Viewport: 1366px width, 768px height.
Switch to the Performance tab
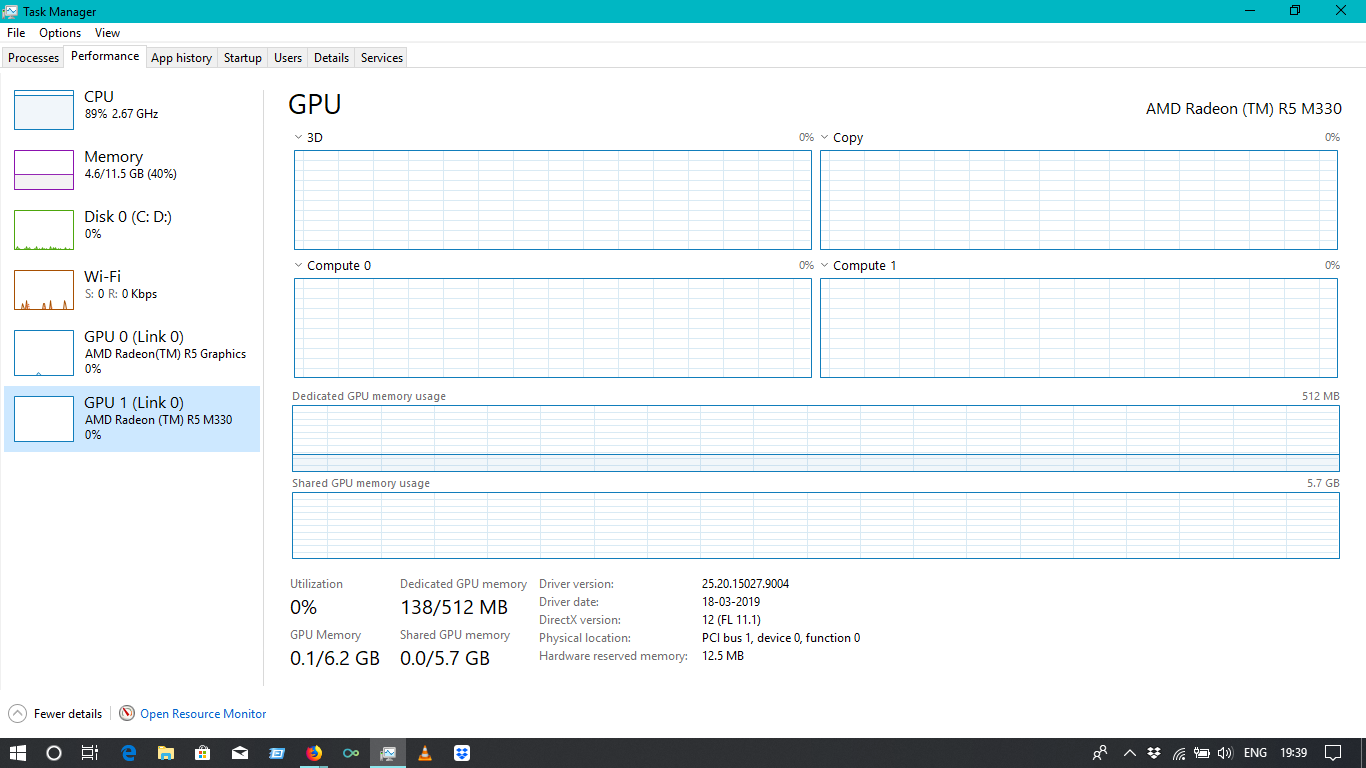click(x=105, y=56)
